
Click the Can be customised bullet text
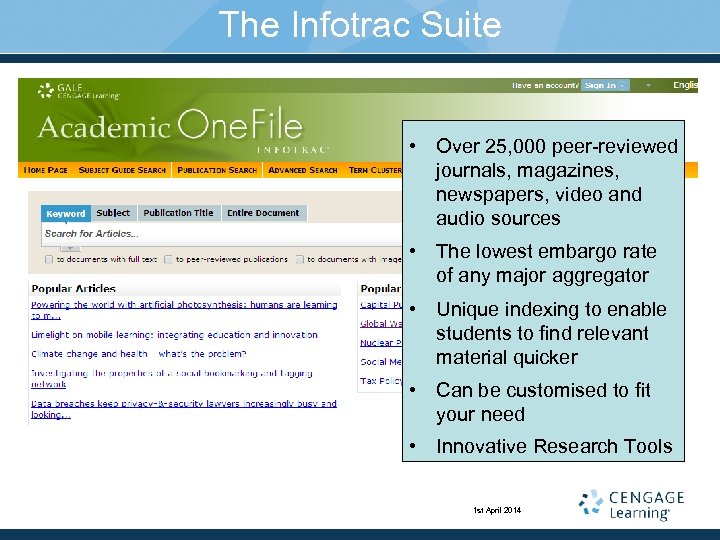543,402
